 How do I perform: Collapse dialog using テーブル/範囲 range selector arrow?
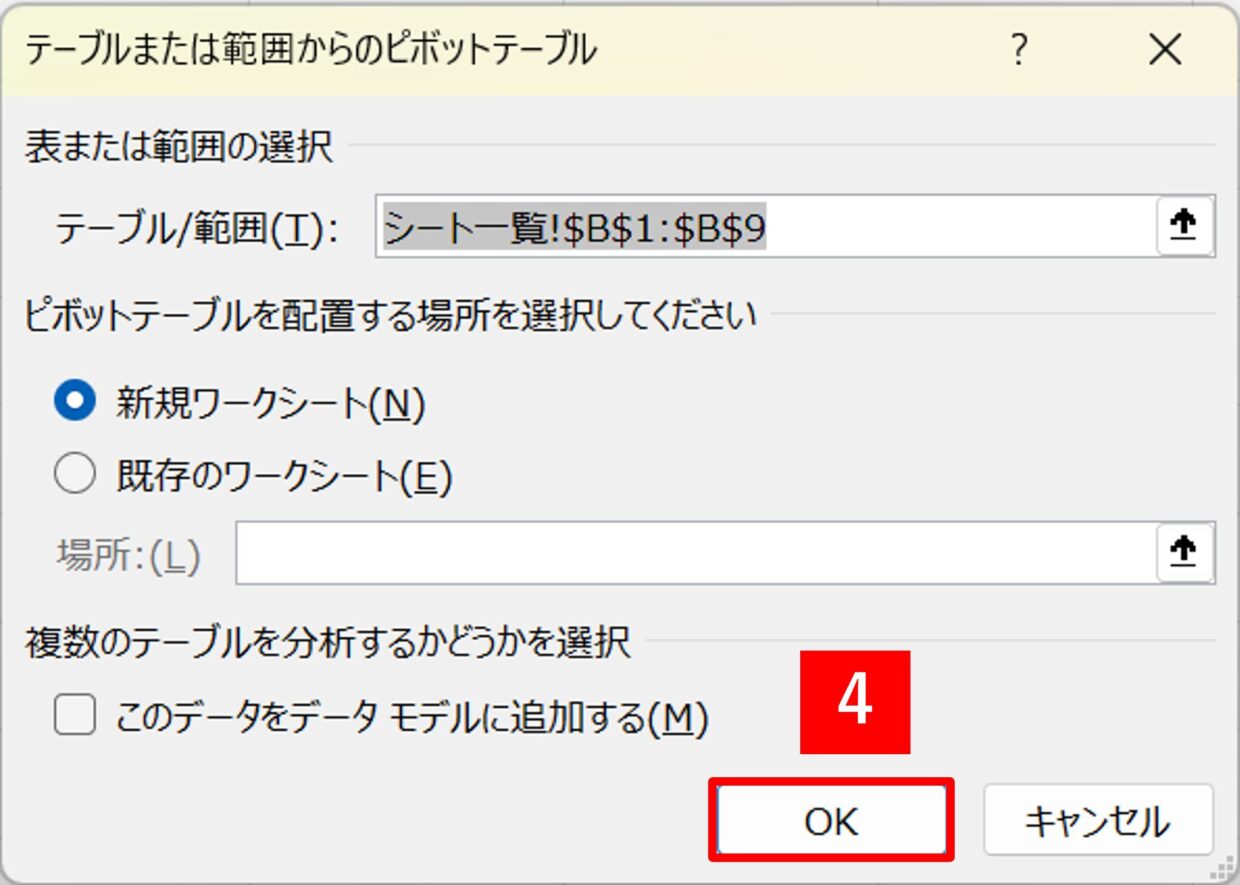coord(1184,226)
